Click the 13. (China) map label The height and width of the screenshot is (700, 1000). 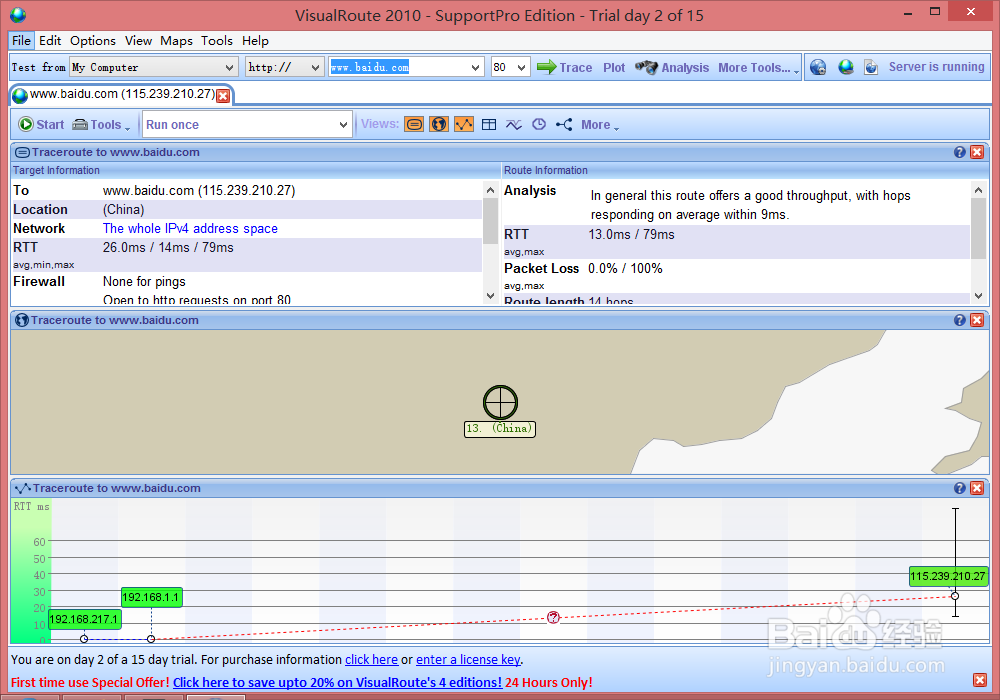(x=499, y=428)
